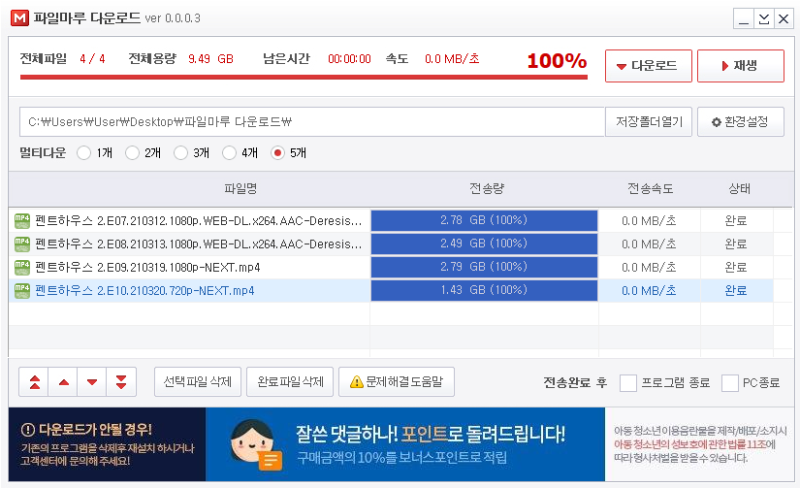The height and width of the screenshot is (488, 800).
Task: Click the 2.78 GB (100%) progress bar
Action: (484, 221)
